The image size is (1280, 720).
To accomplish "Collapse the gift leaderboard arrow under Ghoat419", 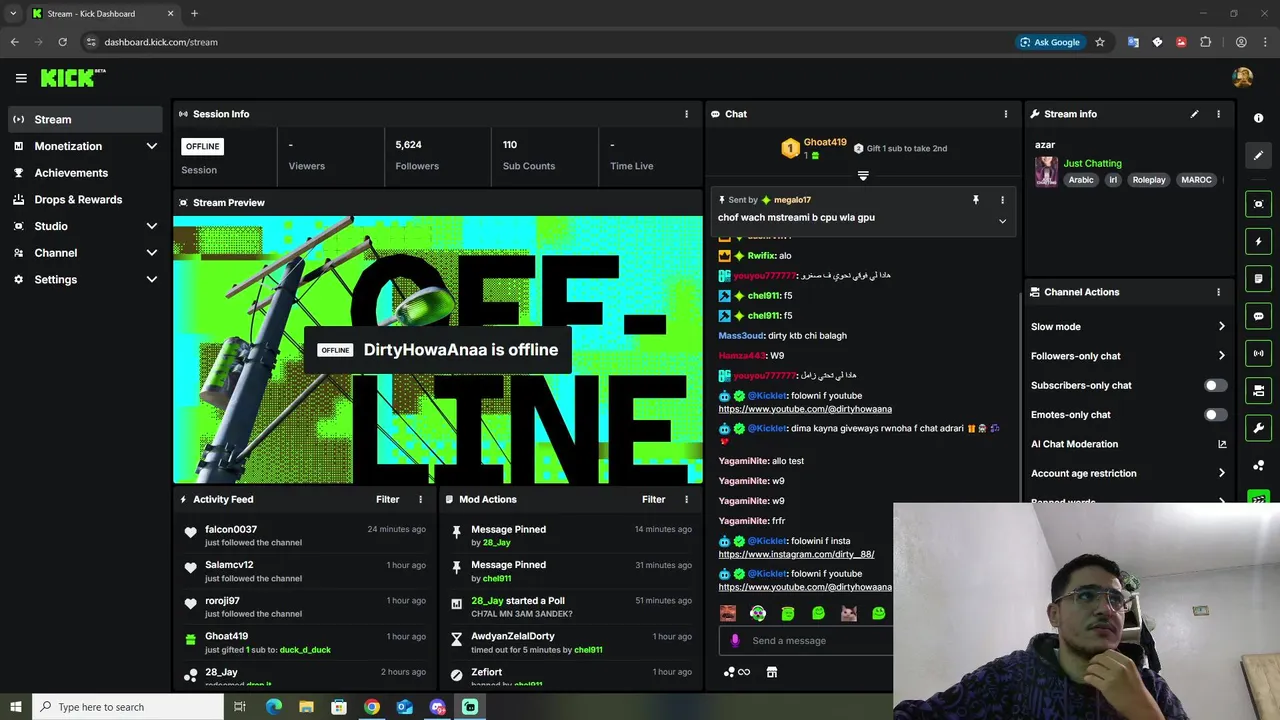I will (x=863, y=176).
